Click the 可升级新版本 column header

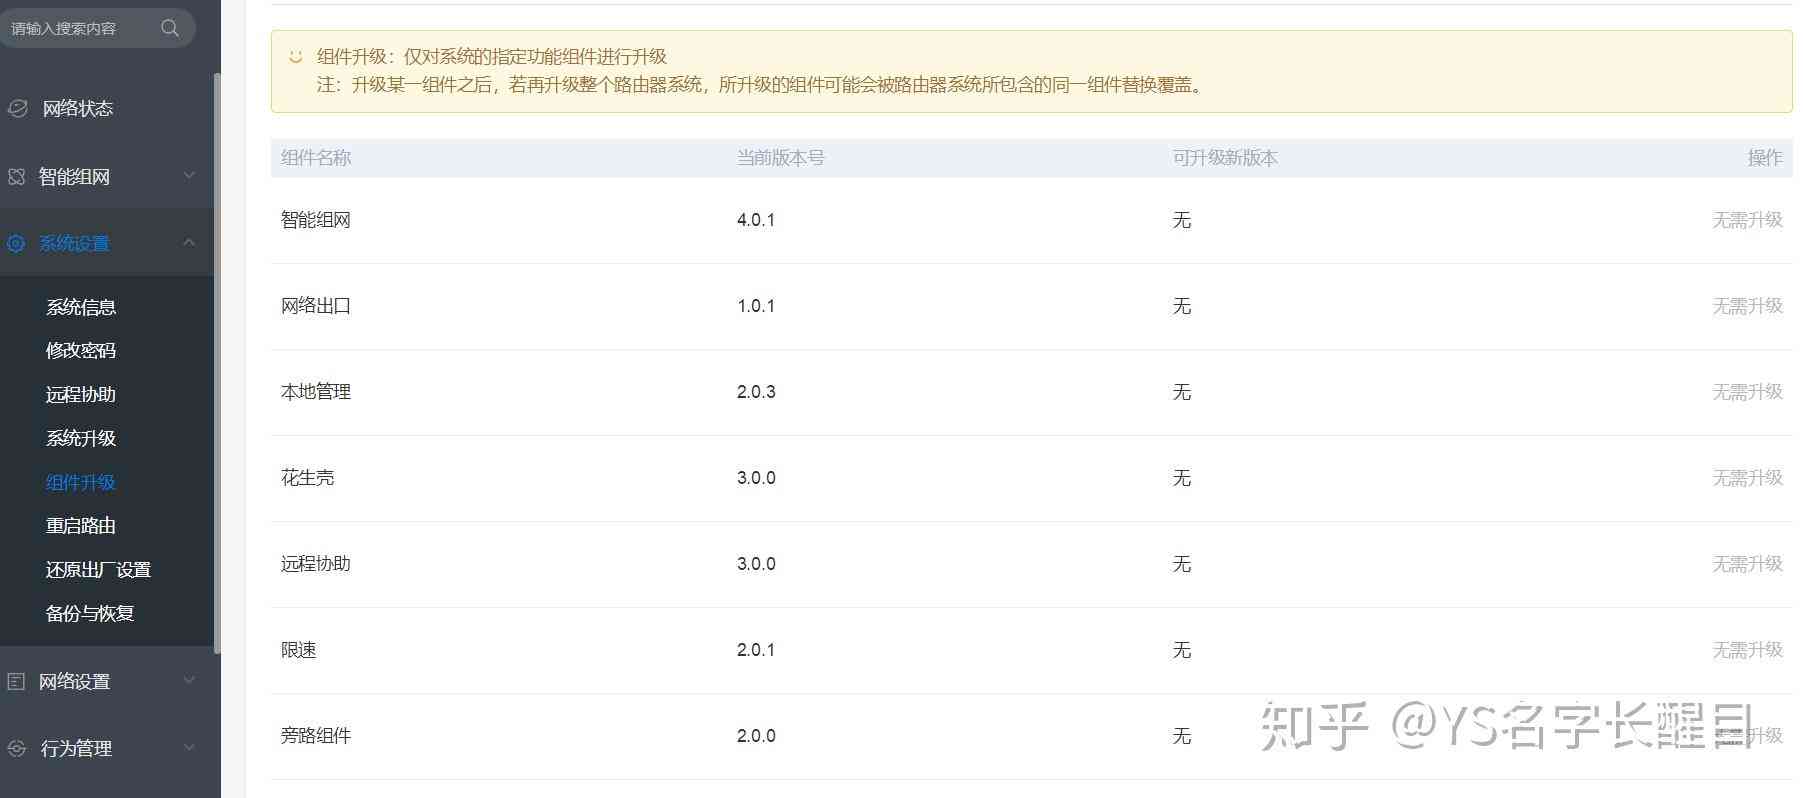tap(1225, 158)
